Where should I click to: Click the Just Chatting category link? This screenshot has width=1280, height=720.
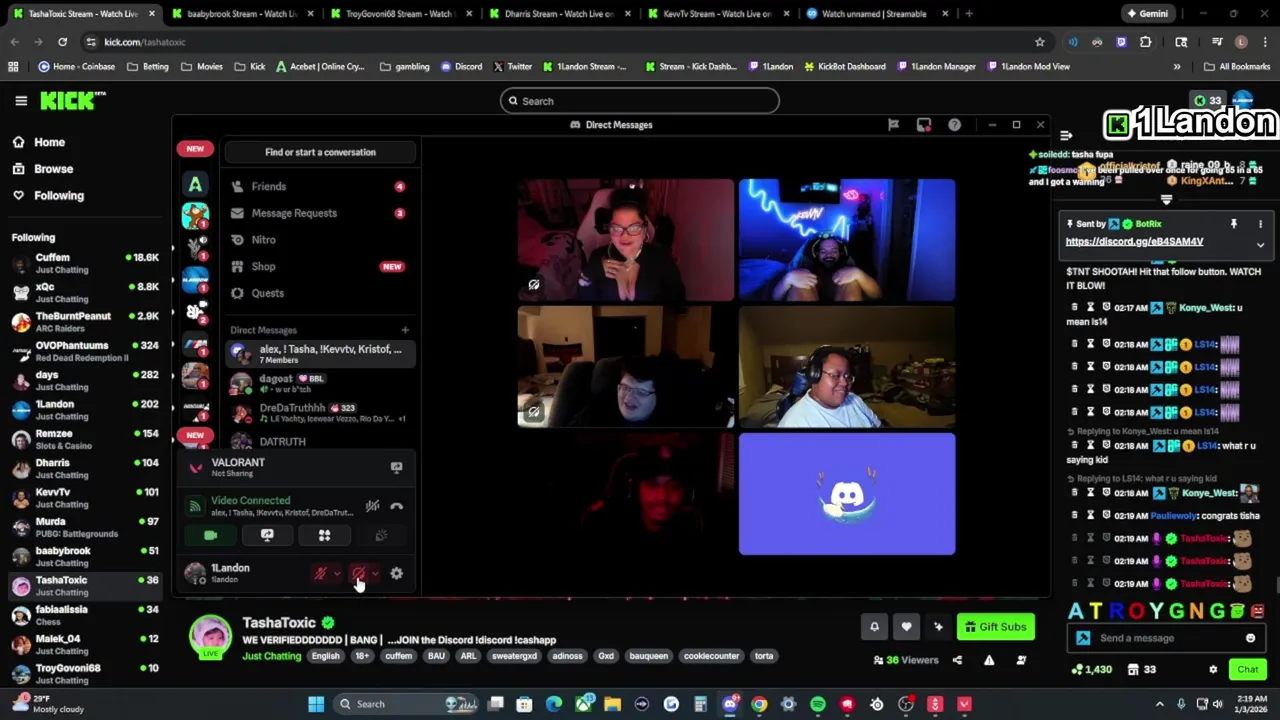[271, 656]
